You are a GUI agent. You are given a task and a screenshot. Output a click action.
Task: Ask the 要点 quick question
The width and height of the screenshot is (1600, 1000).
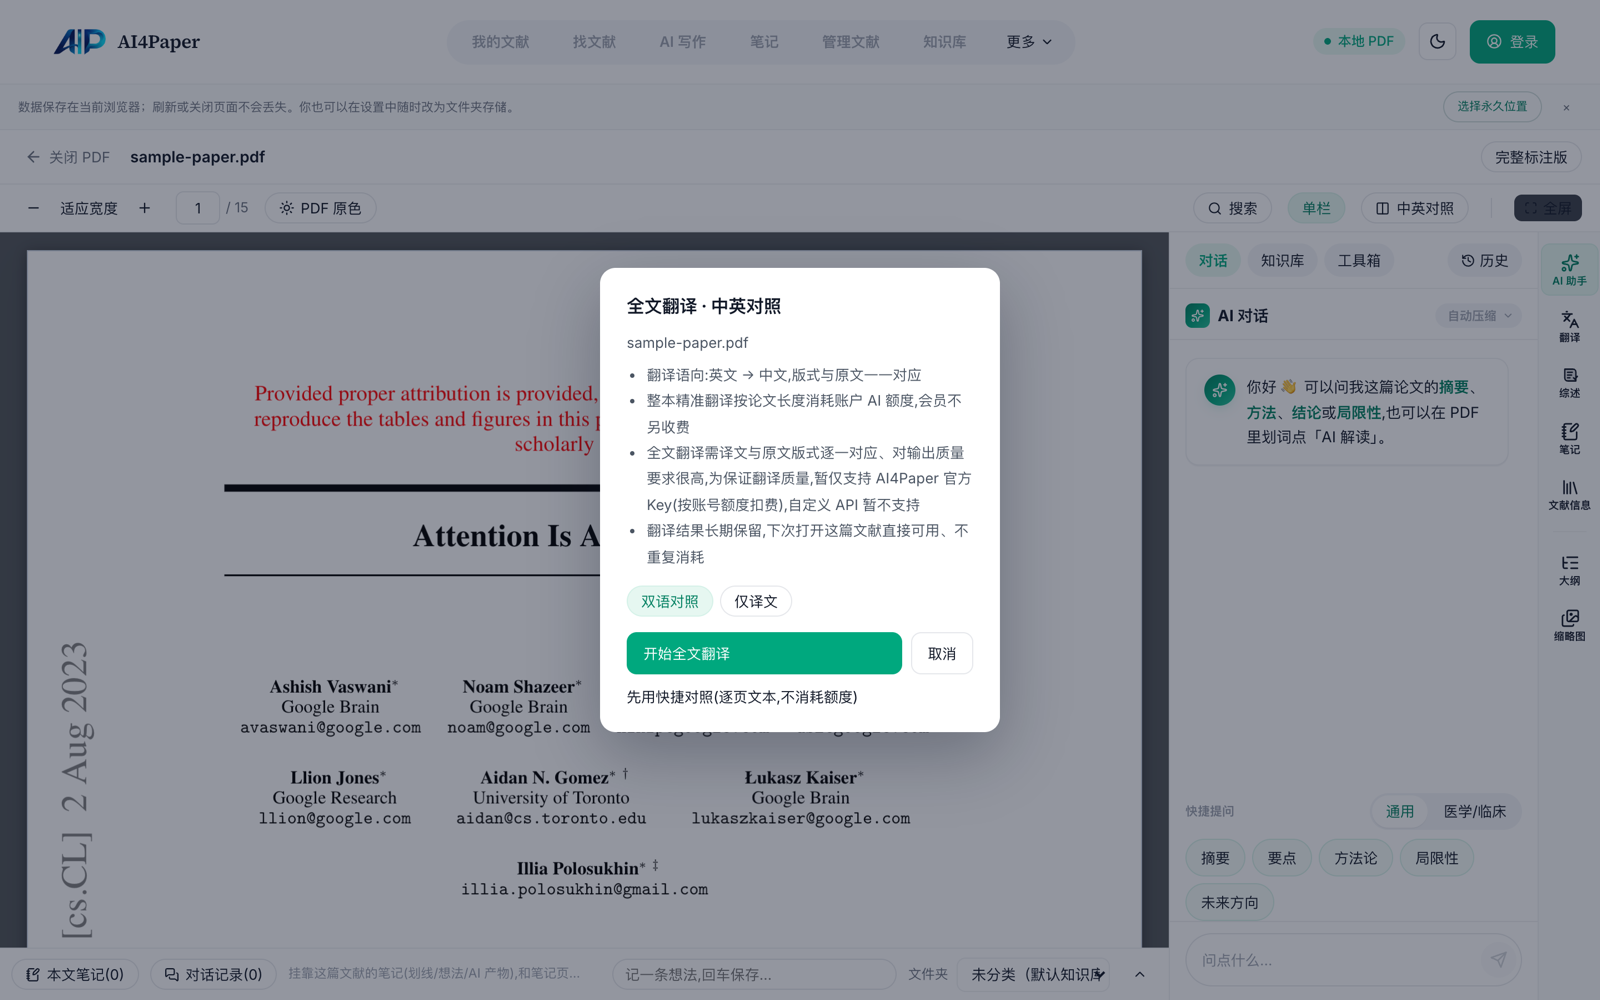[x=1281, y=858]
